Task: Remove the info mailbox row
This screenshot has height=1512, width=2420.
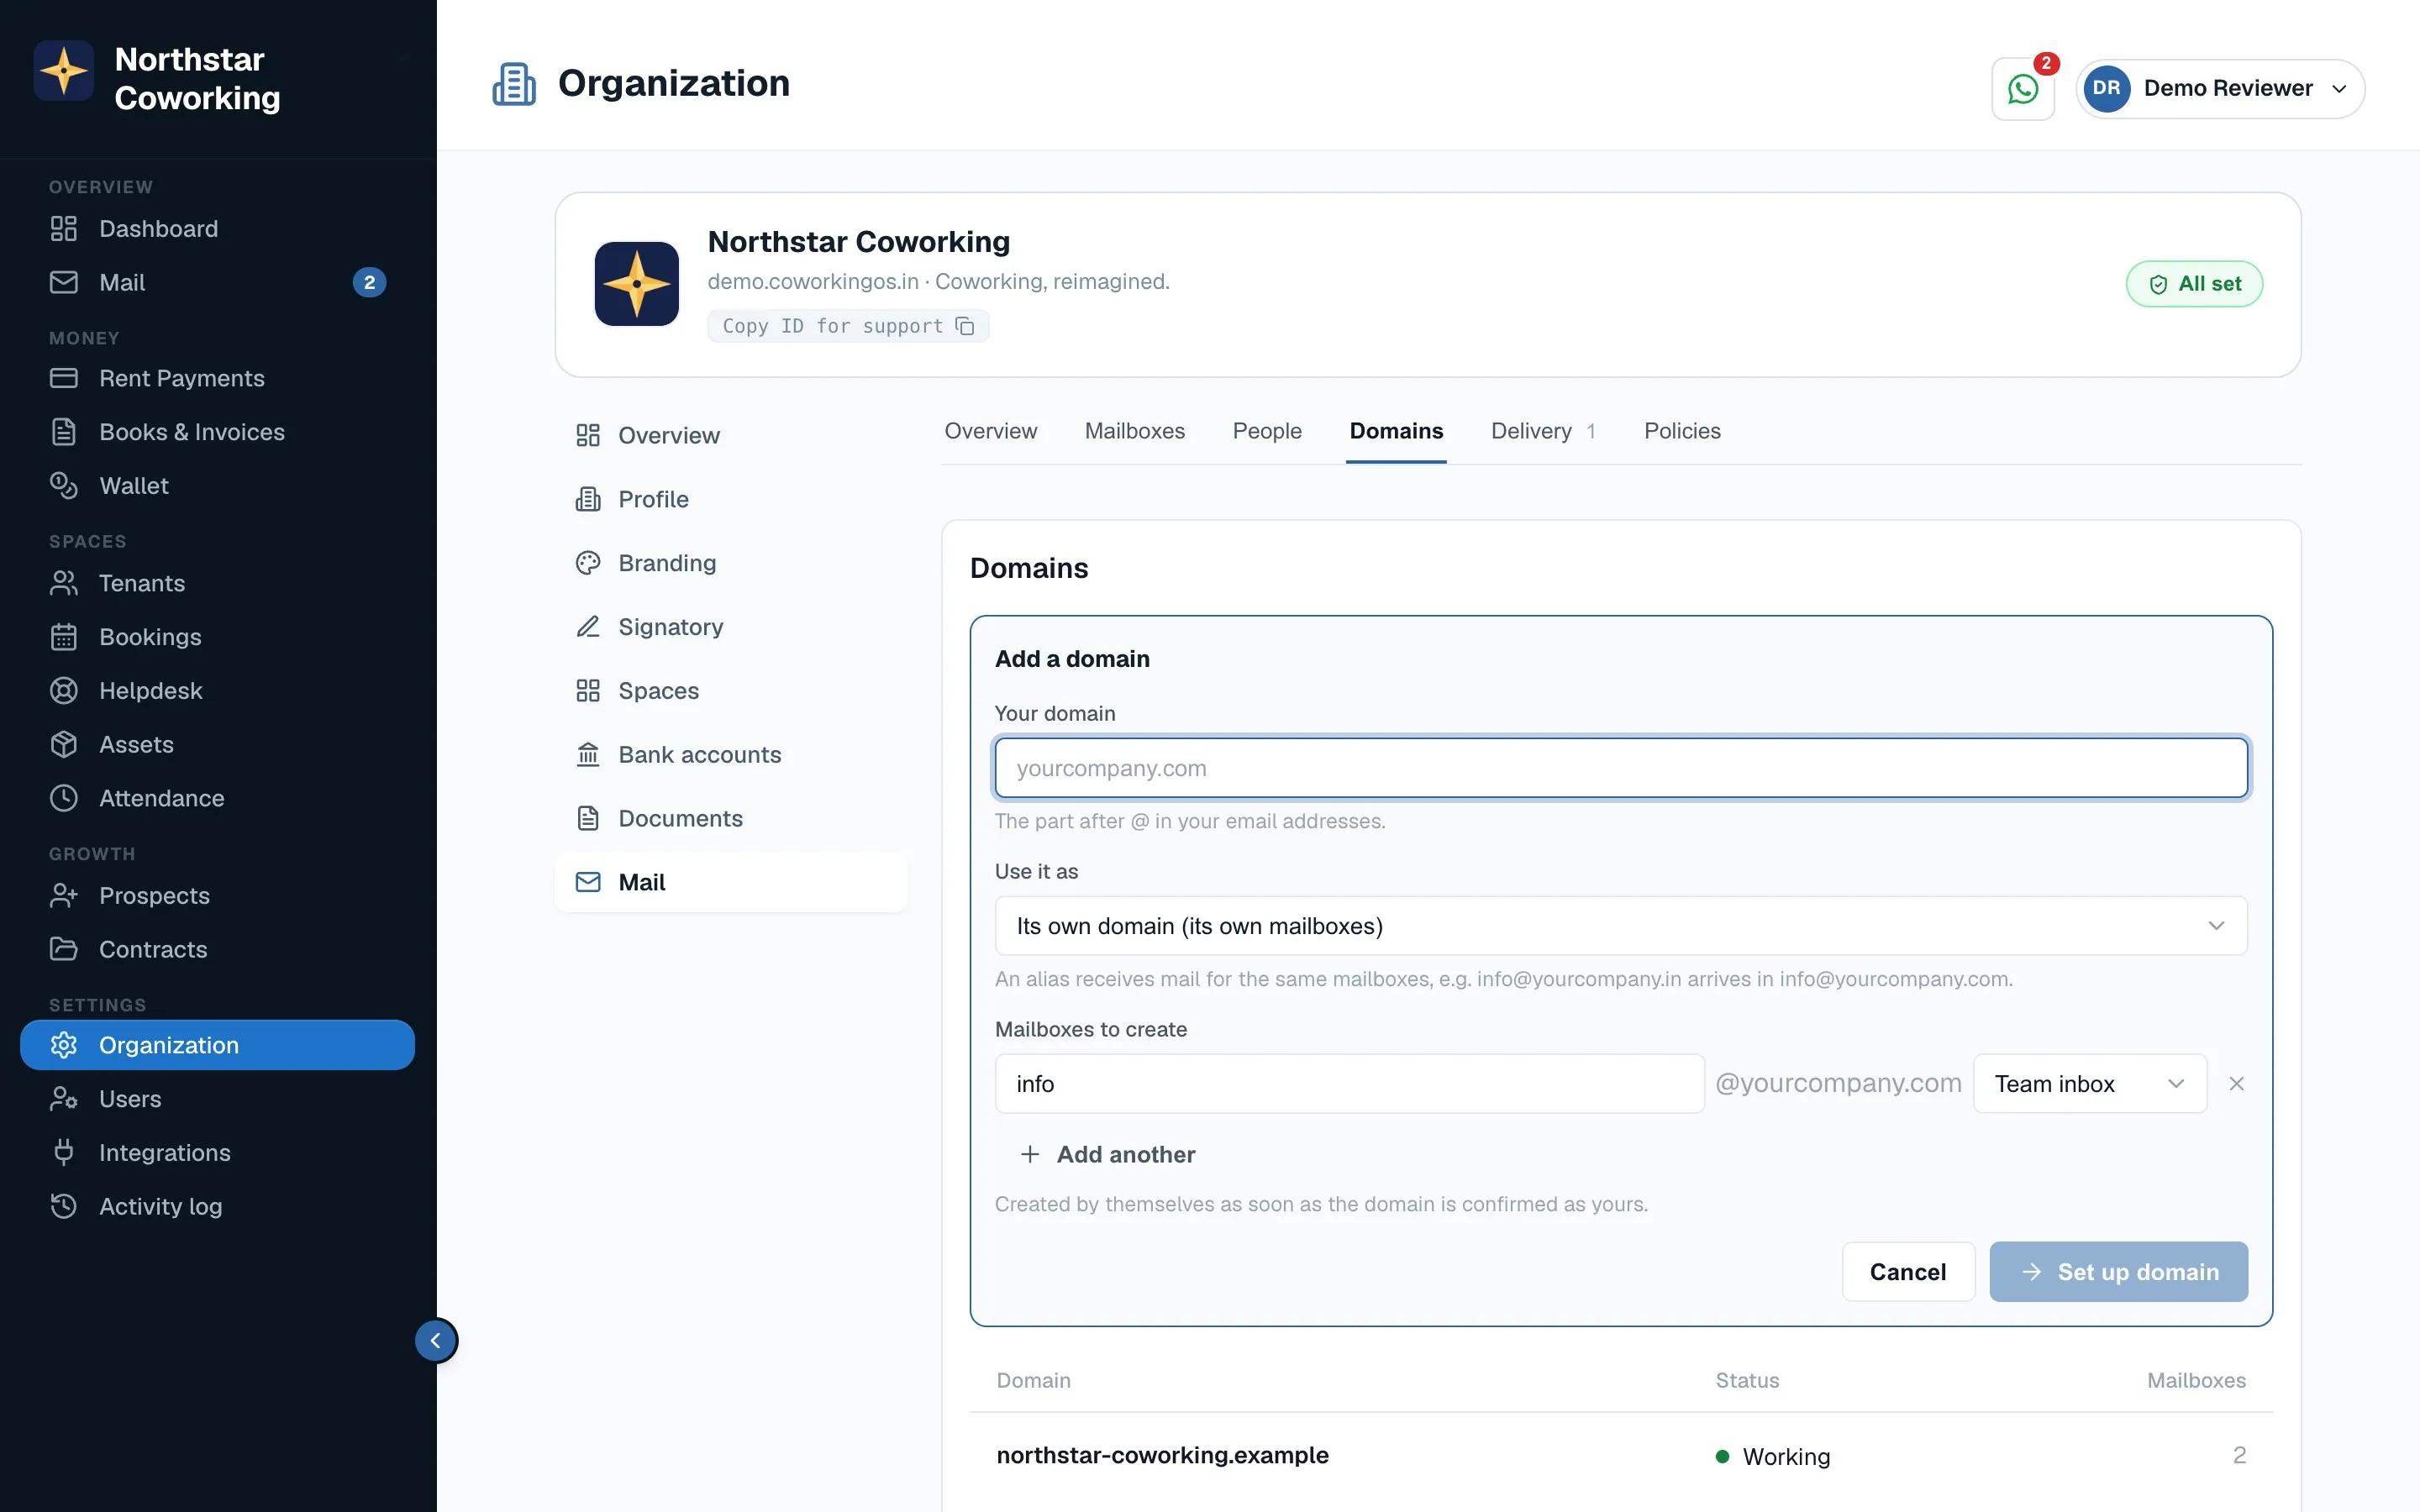Action: pos(2236,1083)
